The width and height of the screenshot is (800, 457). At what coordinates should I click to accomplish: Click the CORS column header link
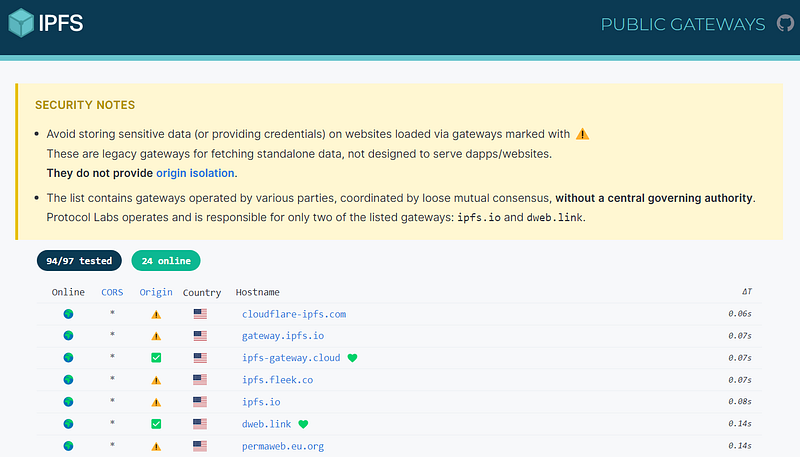[112, 292]
